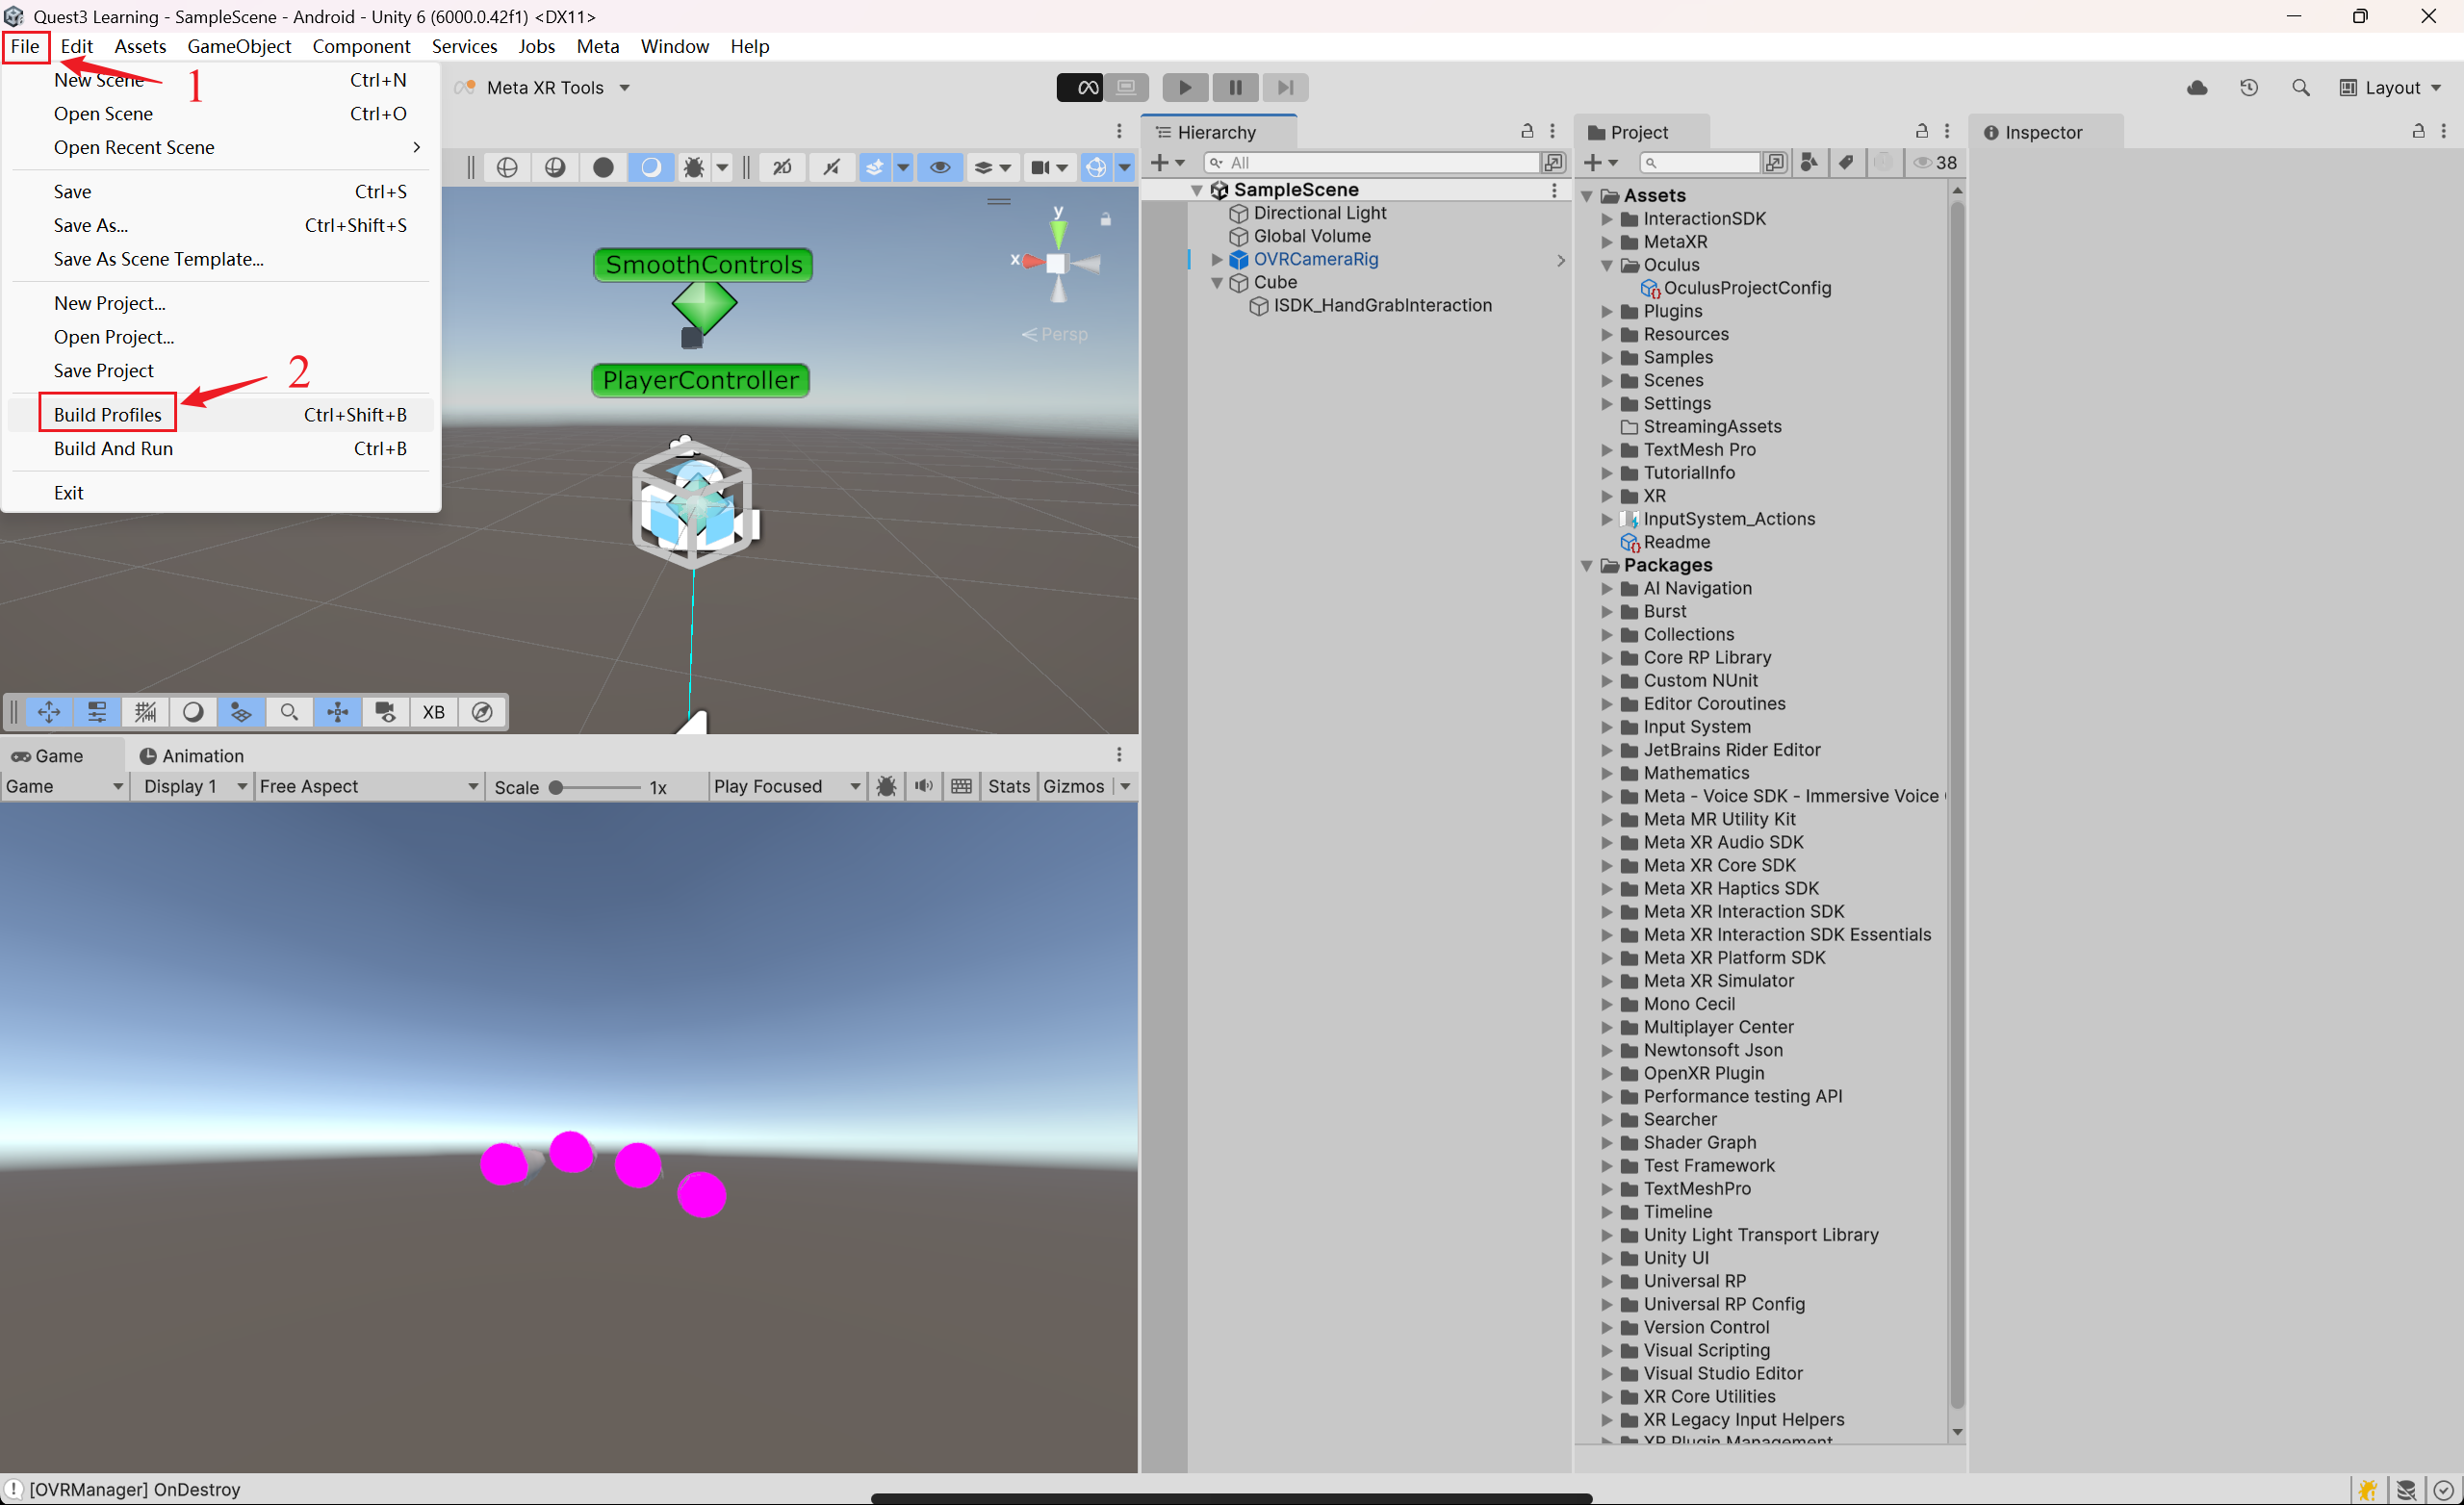Click the Project search field
This screenshot has height=1505, width=2464.
click(x=1700, y=163)
